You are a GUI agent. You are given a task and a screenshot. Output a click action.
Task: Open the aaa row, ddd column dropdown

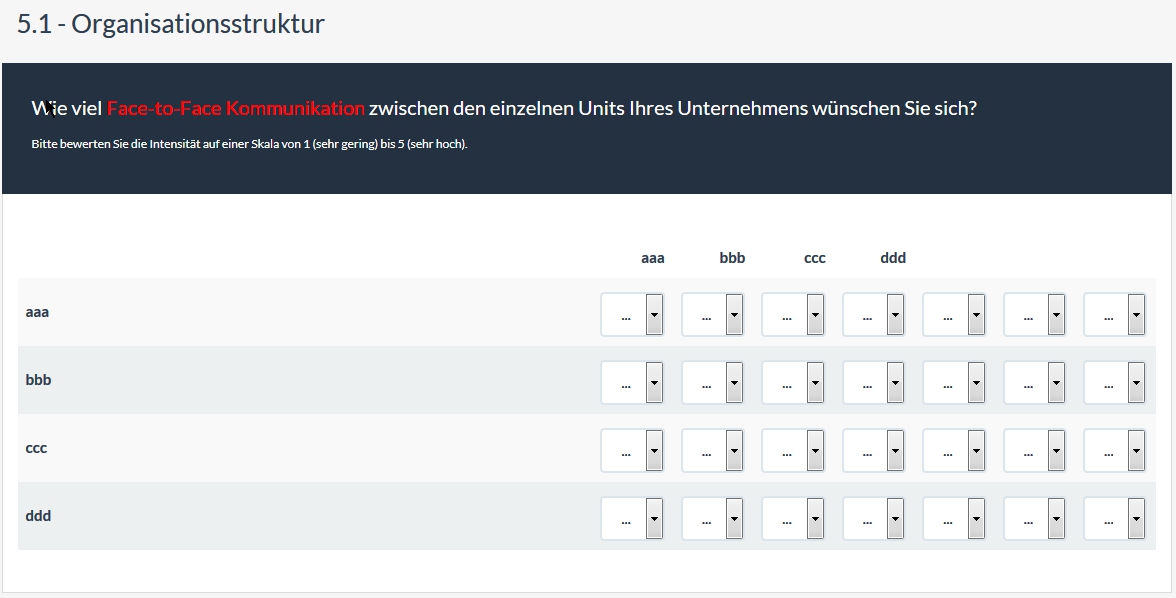coord(873,314)
